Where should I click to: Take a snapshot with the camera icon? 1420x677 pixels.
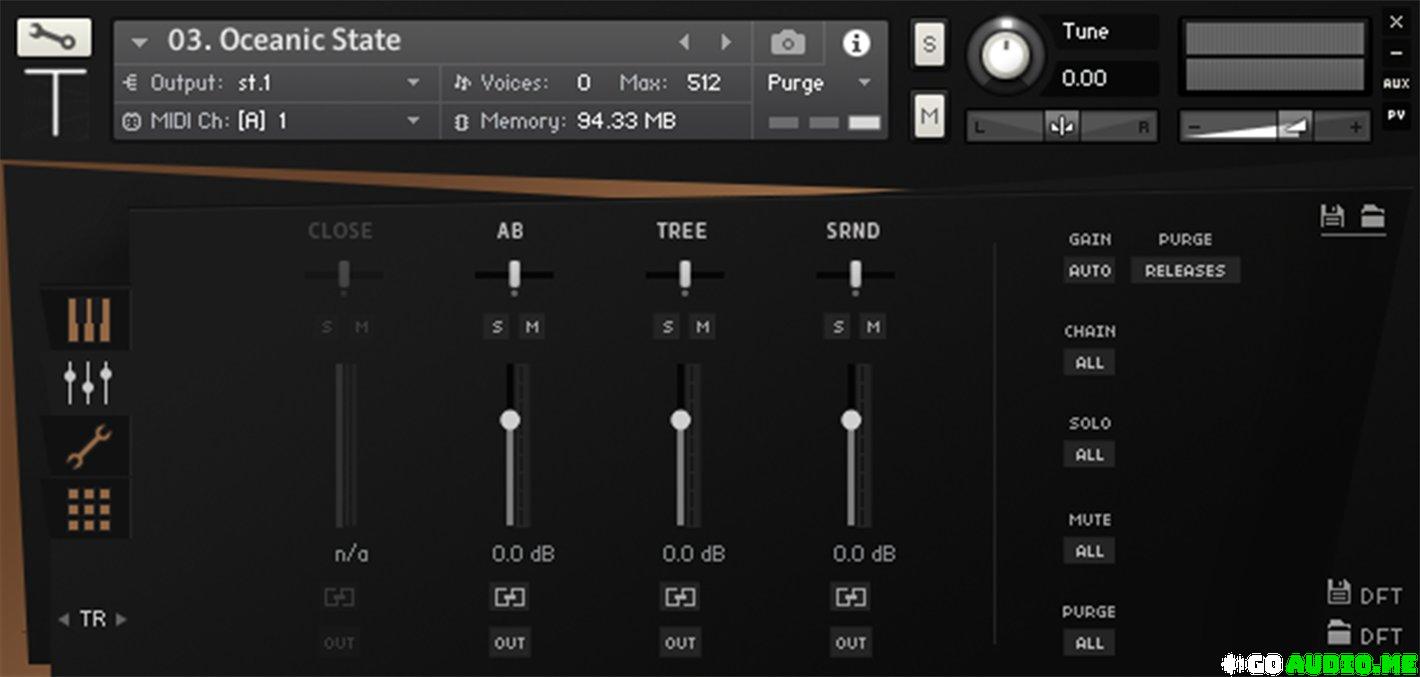(787, 43)
